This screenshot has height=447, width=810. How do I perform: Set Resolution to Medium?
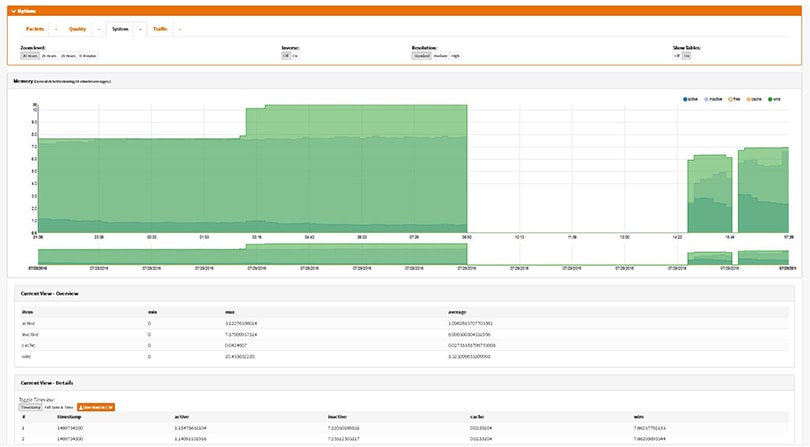[x=439, y=56]
